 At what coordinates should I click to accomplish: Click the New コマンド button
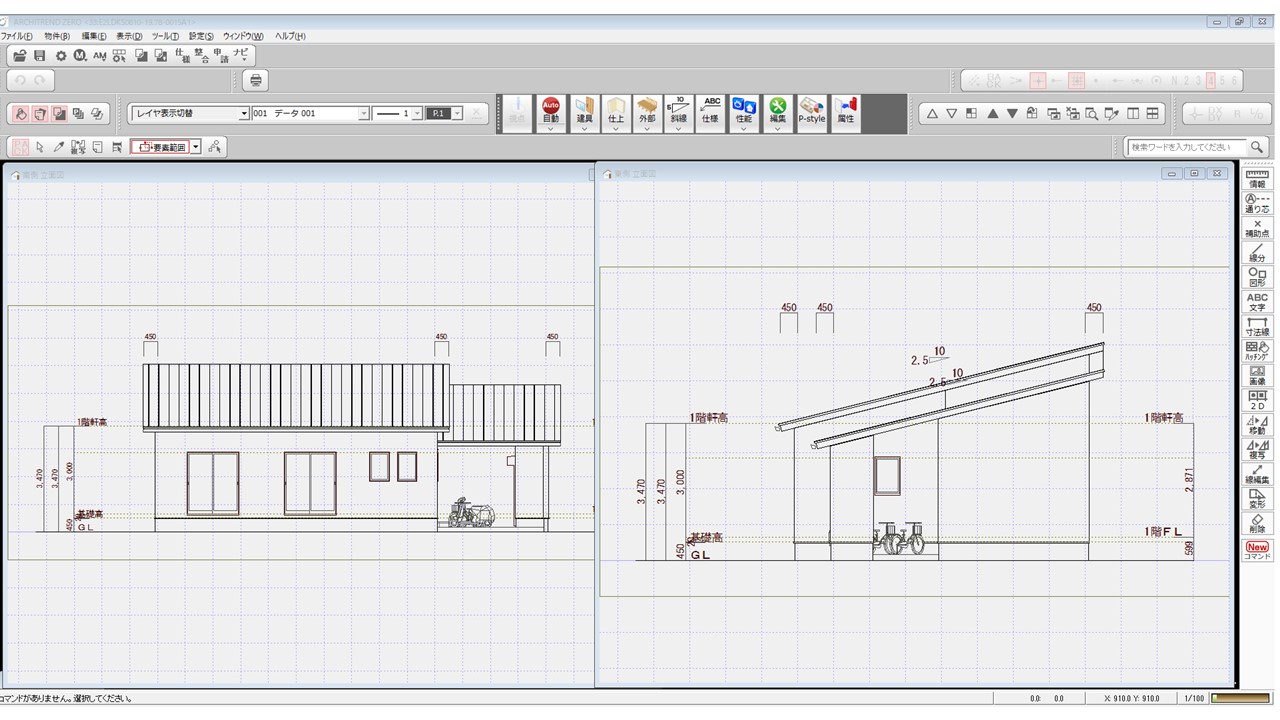click(1257, 550)
